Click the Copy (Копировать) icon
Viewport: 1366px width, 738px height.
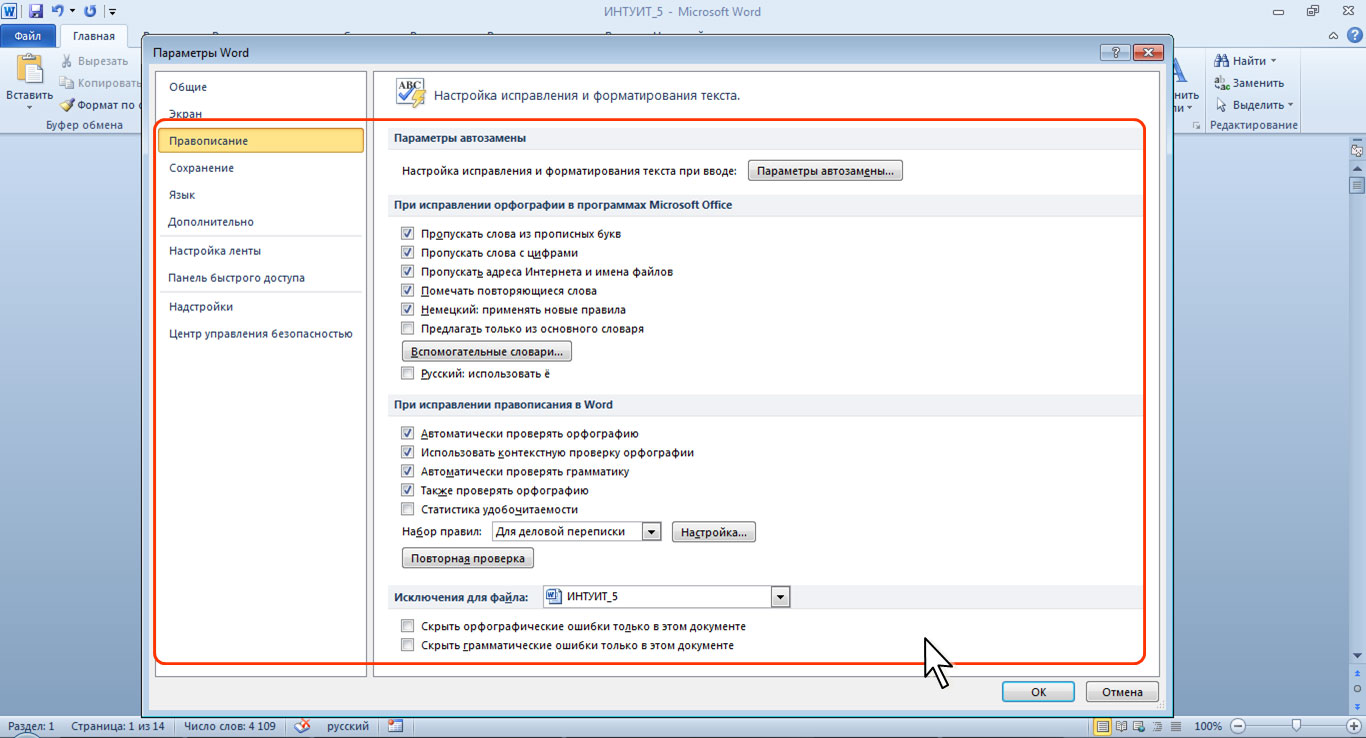(67, 83)
